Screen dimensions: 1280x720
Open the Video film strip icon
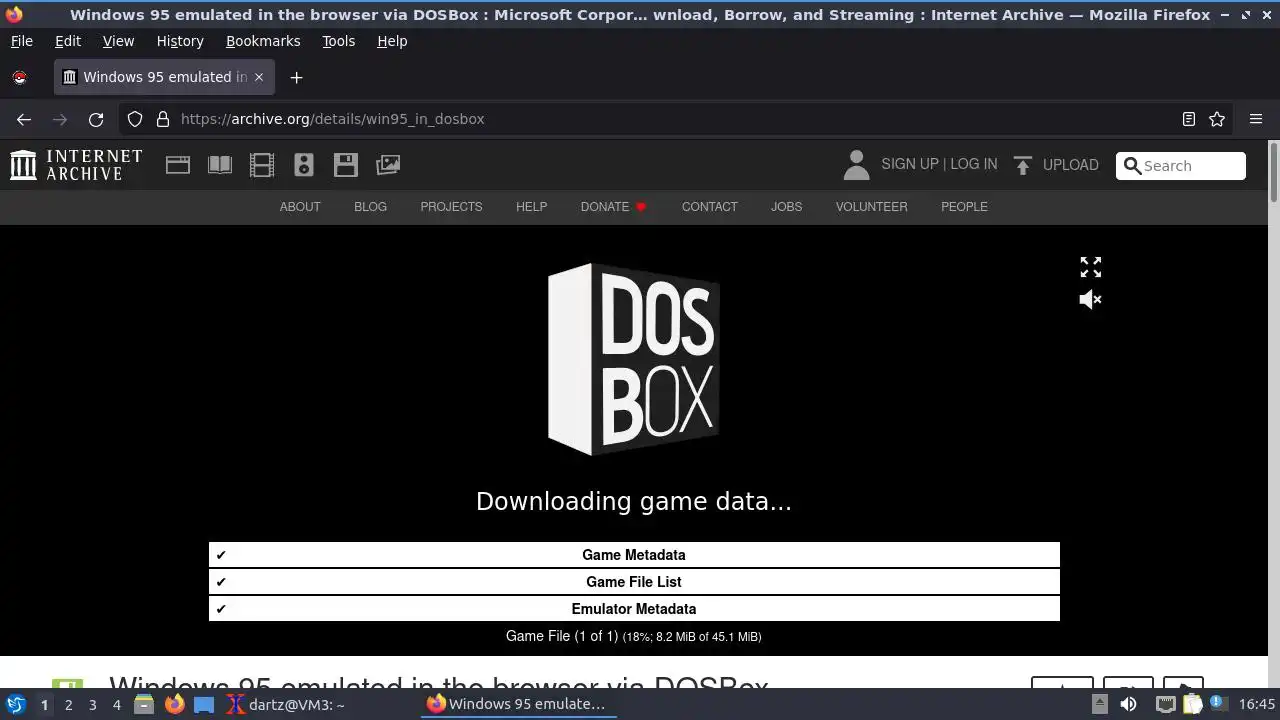262,165
